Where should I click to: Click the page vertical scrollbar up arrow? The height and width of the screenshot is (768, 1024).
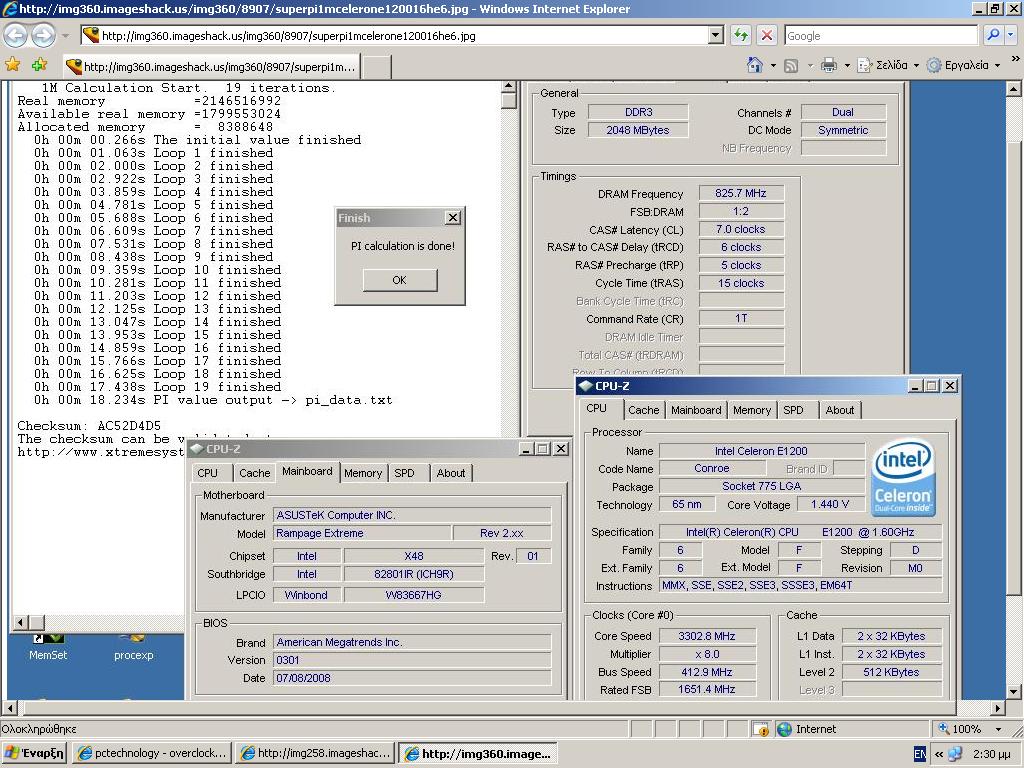click(x=1014, y=89)
